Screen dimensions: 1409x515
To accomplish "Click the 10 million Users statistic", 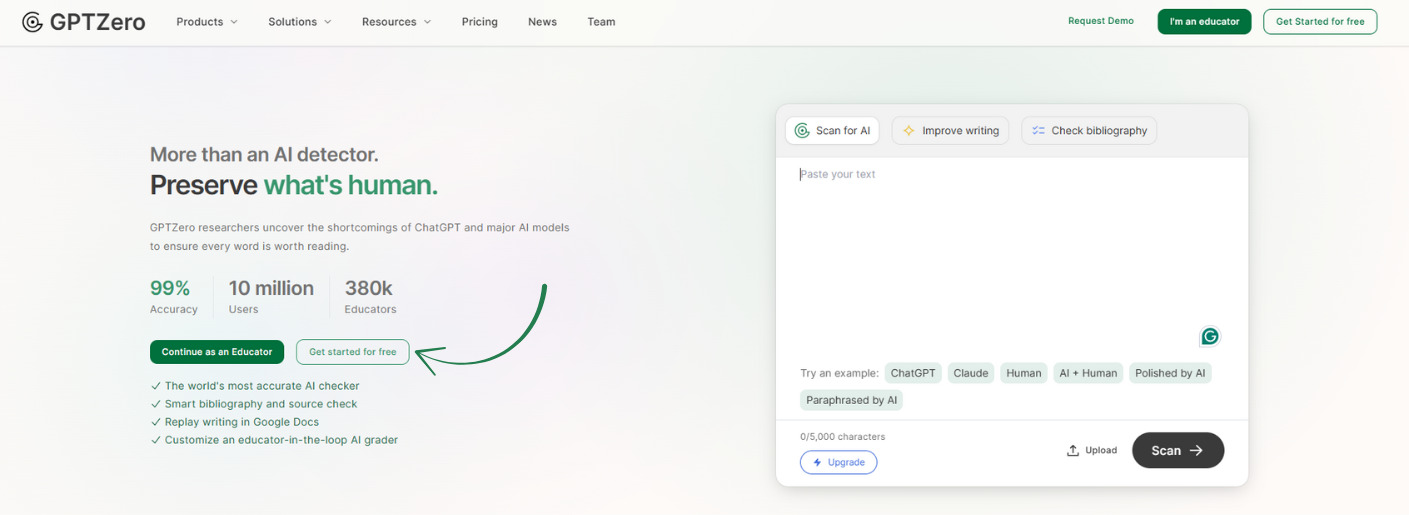I will click(x=271, y=297).
